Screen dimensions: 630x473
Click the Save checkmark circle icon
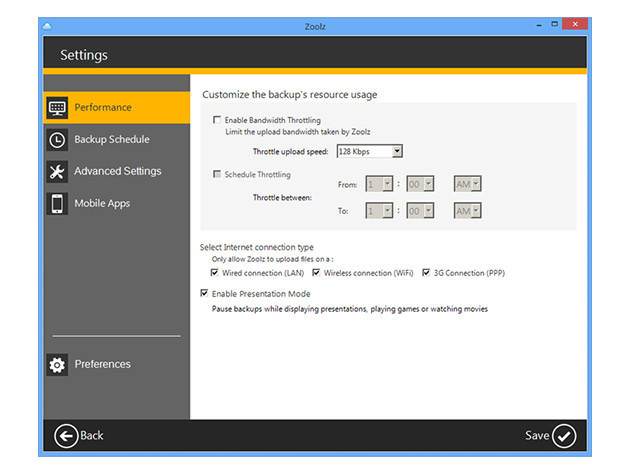coord(564,435)
